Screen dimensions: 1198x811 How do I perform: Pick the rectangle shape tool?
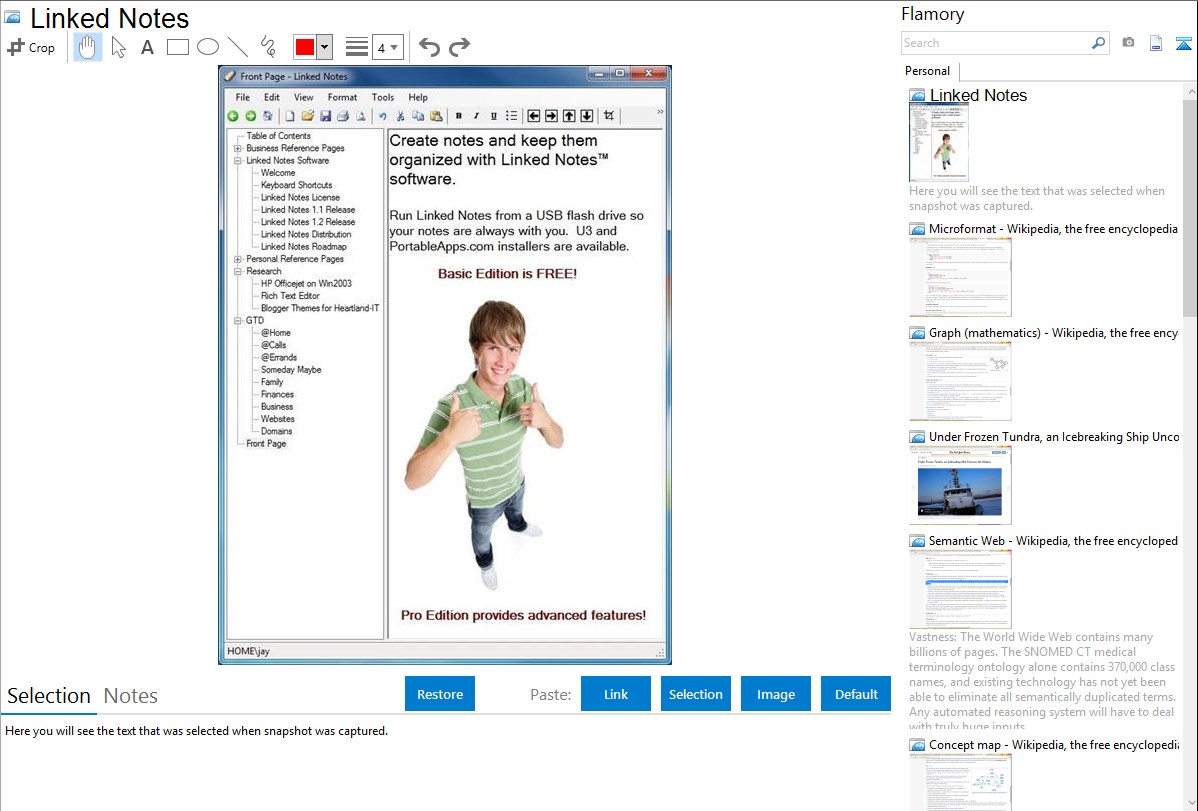coord(178,47)
